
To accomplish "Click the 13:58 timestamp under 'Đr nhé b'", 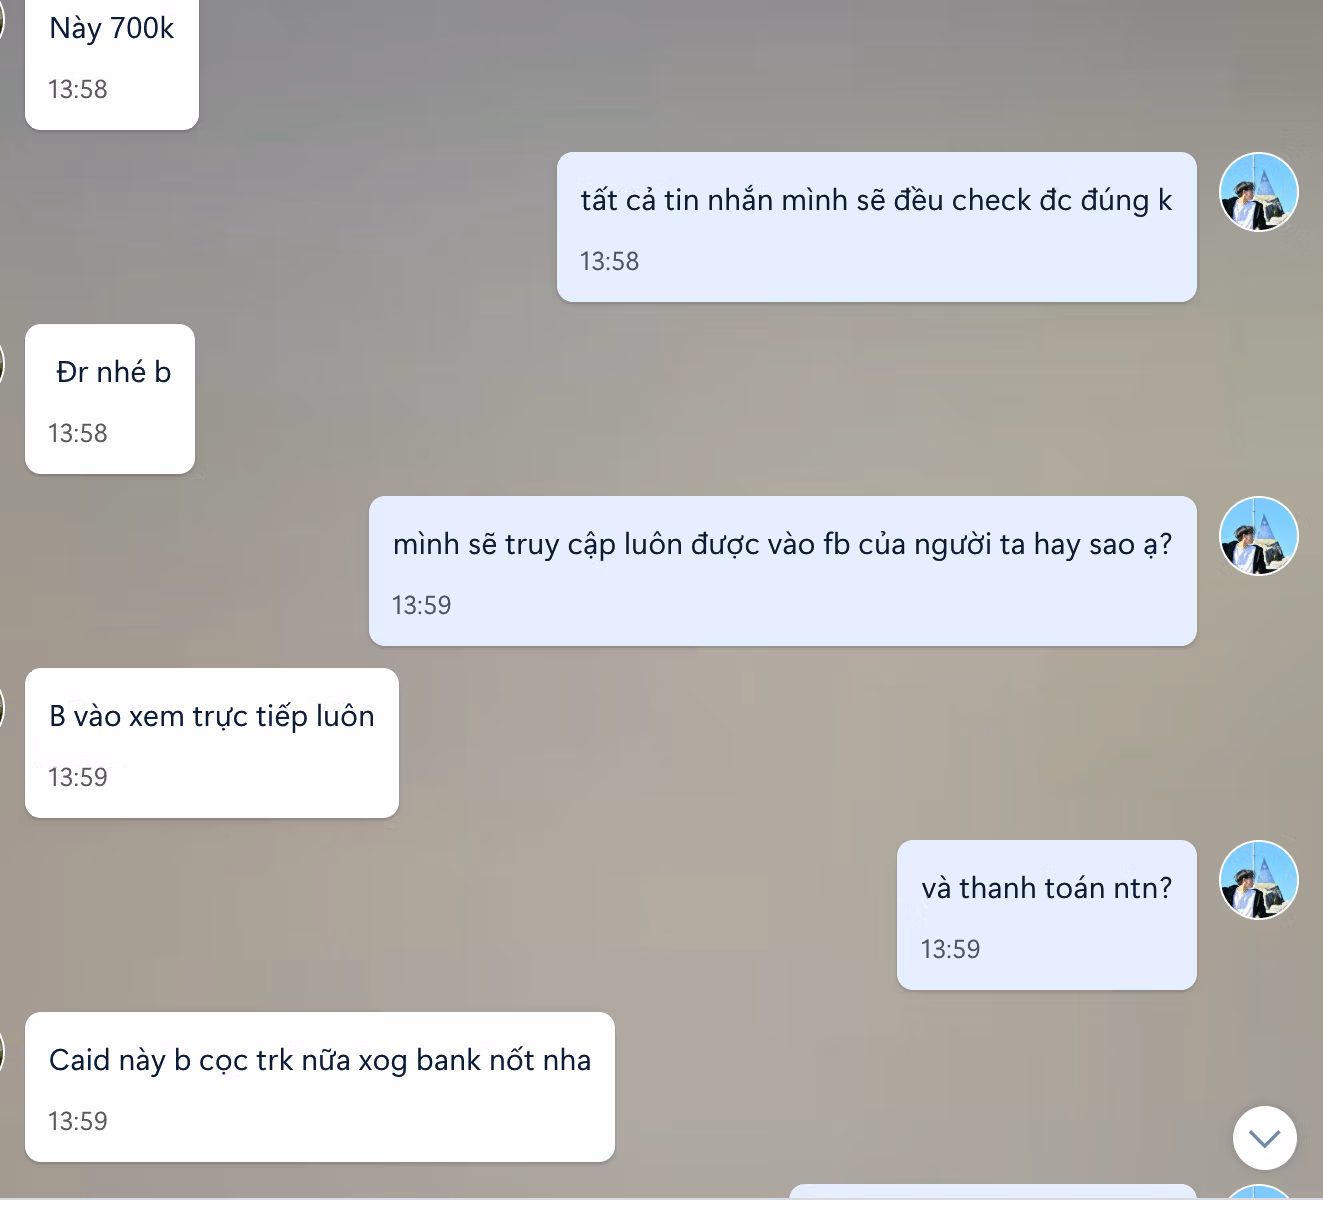I will pos(78,433).
